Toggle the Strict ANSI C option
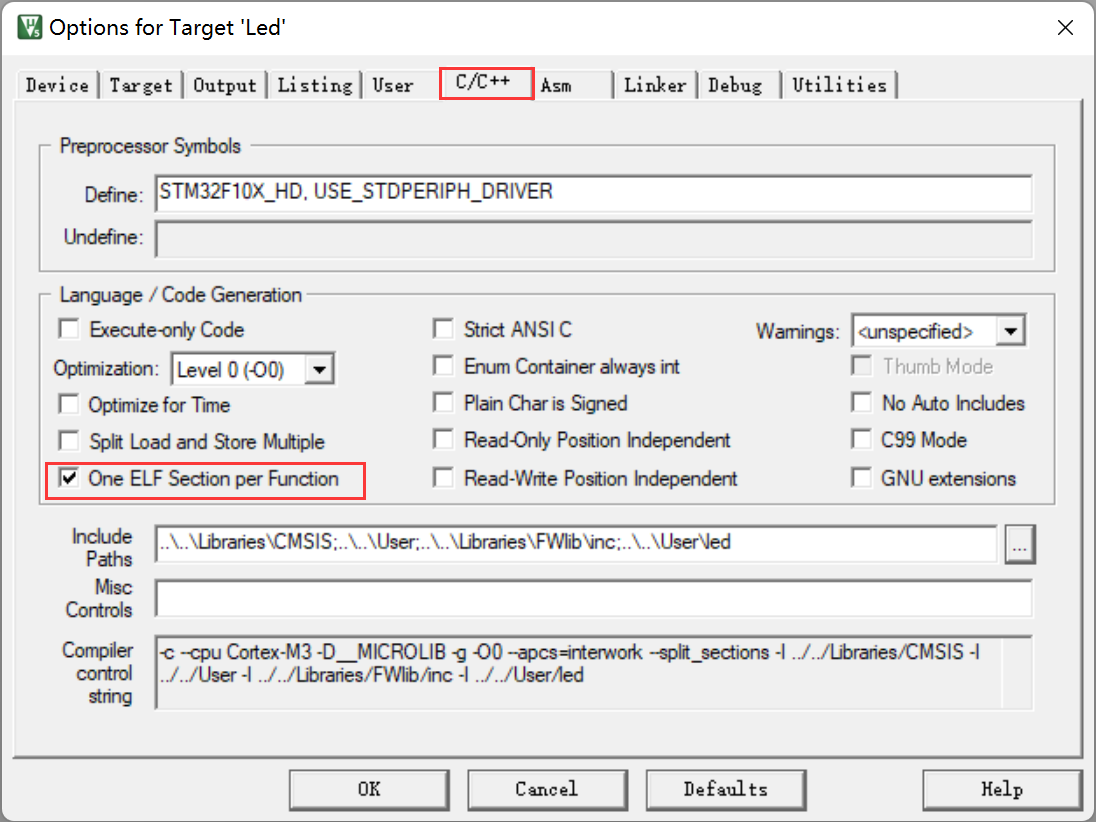This screenshot has width=1096, height=822. [443, 330]
